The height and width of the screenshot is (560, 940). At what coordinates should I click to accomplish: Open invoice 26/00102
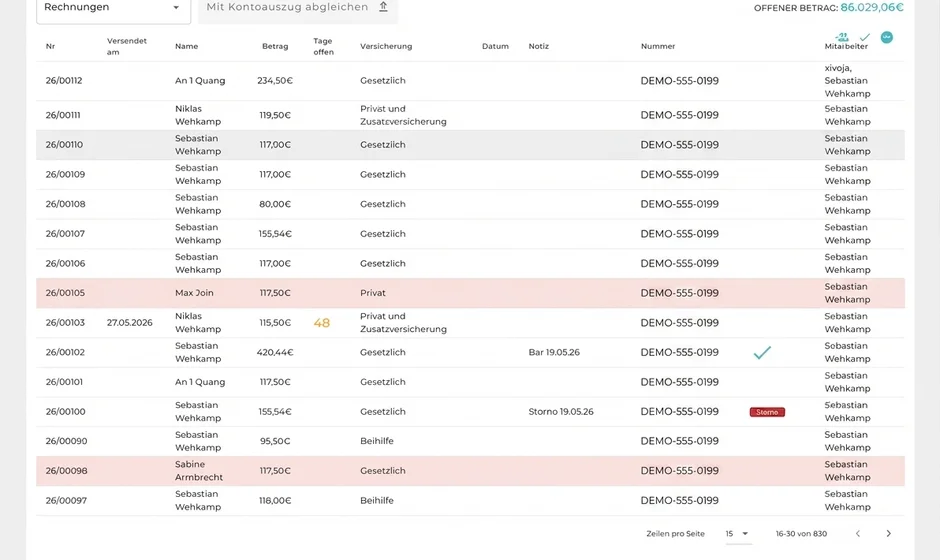click(x=470, y=353)
